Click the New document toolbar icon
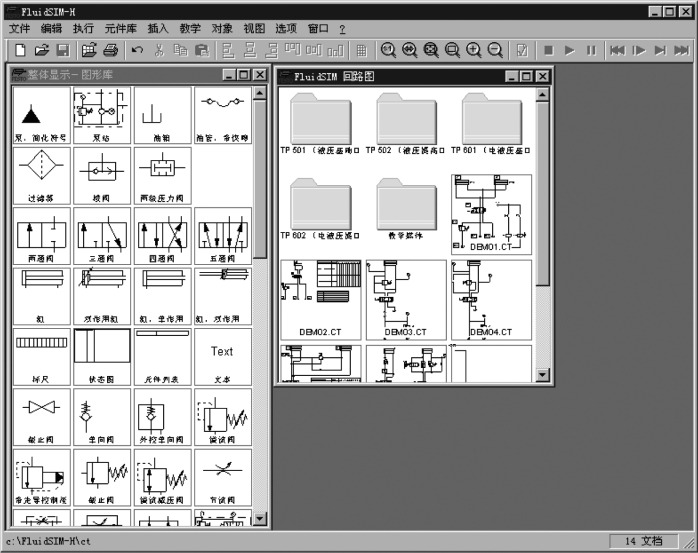 (20, 50)
